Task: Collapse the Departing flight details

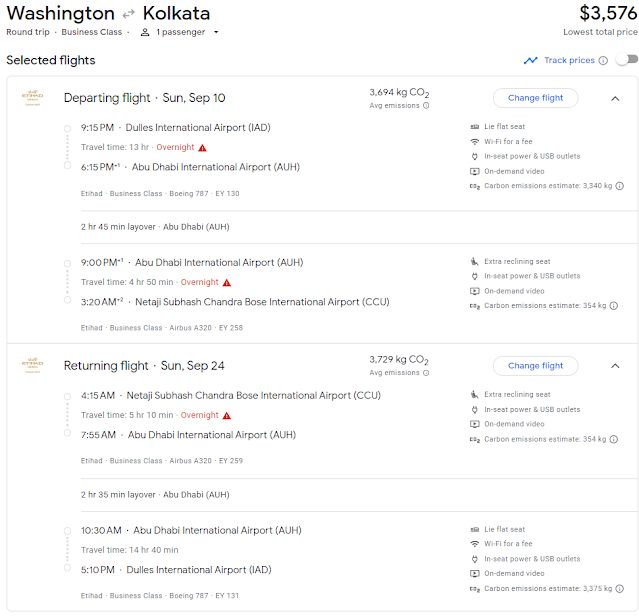Action: [614, 98]
